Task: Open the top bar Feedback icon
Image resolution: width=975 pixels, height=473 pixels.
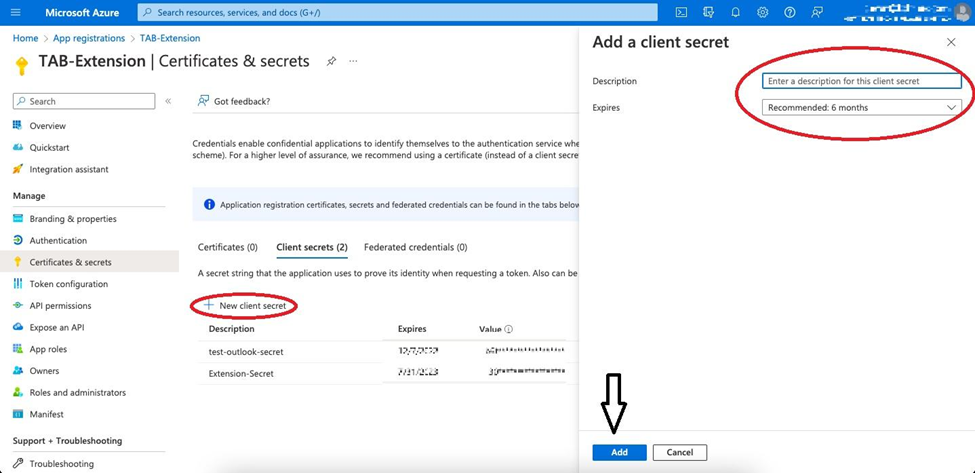Action: (x=817, y=12)
